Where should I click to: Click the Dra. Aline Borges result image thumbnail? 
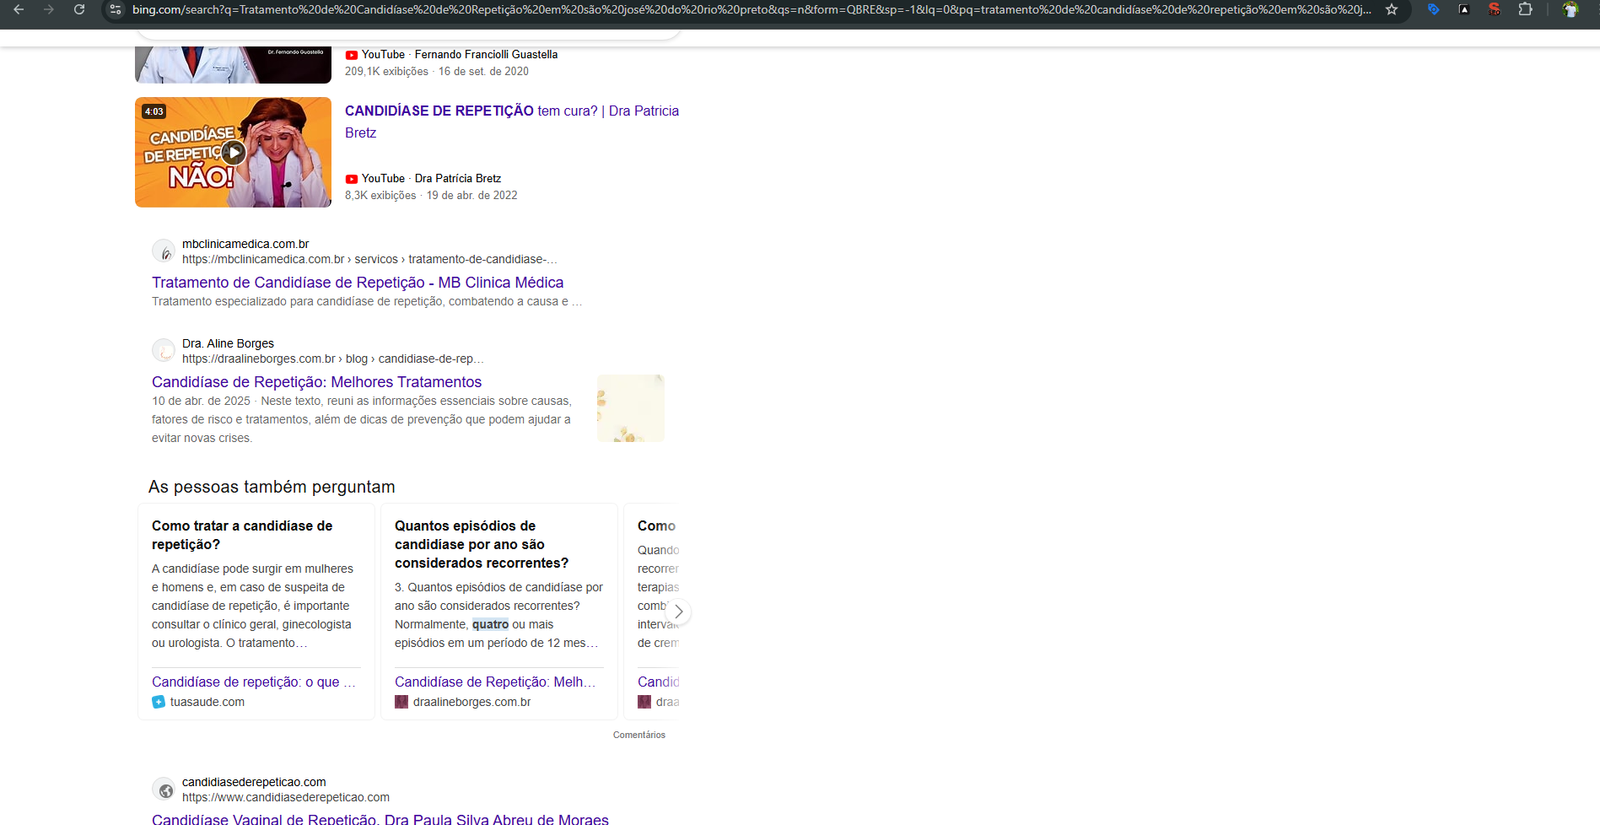pos(631,408)
